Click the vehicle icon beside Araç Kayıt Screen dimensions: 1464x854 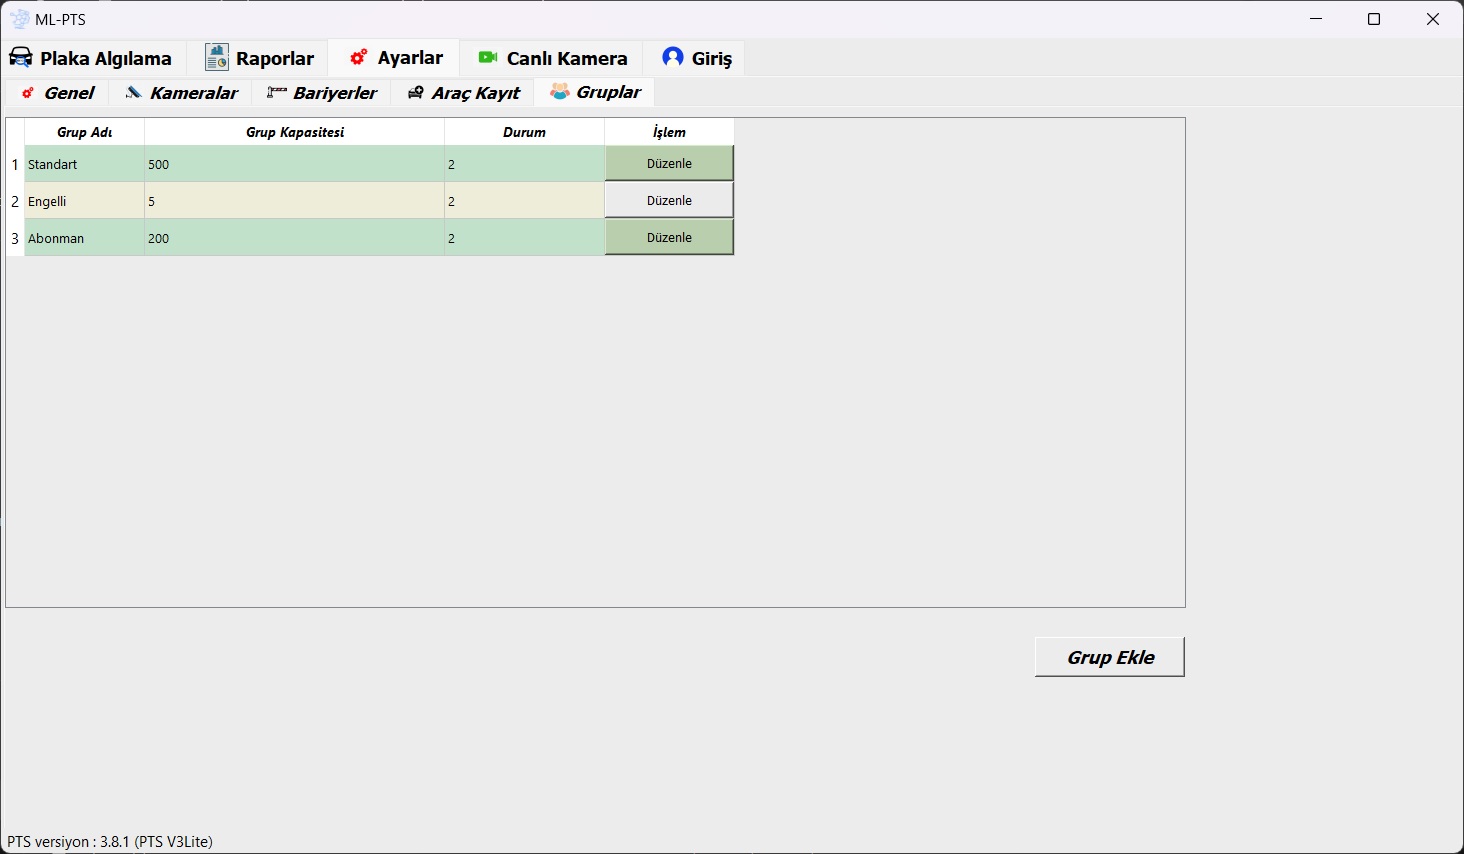pos(415,93)
